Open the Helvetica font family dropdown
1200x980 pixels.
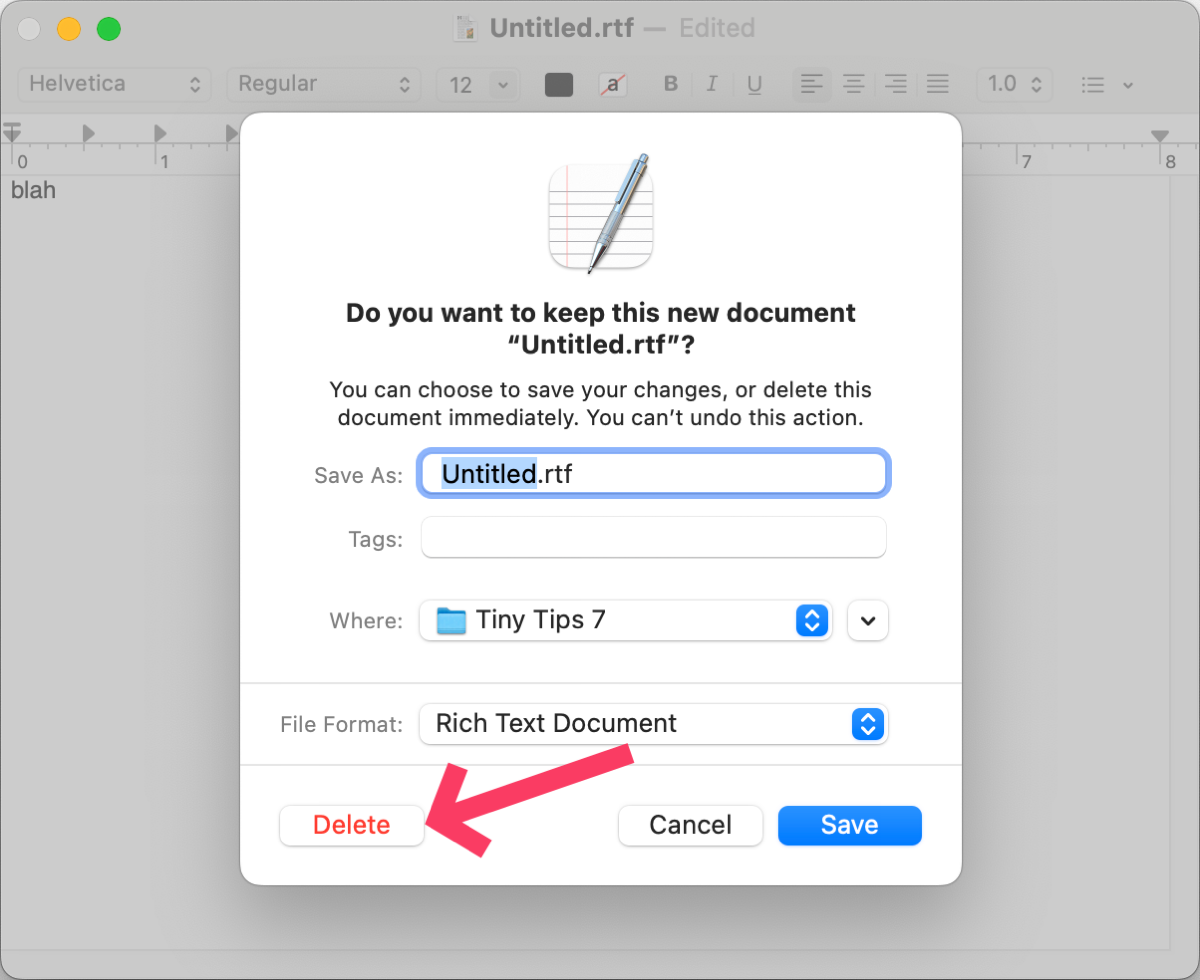[115, 84]
